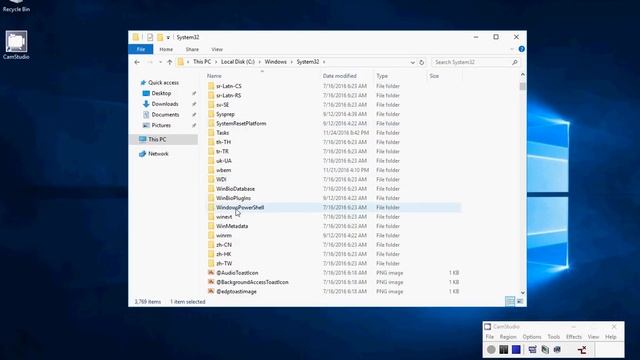This screenshot has width=640, height=360.
Task: Click the scrollbar up arrow
Action: (x=522, y=75)
